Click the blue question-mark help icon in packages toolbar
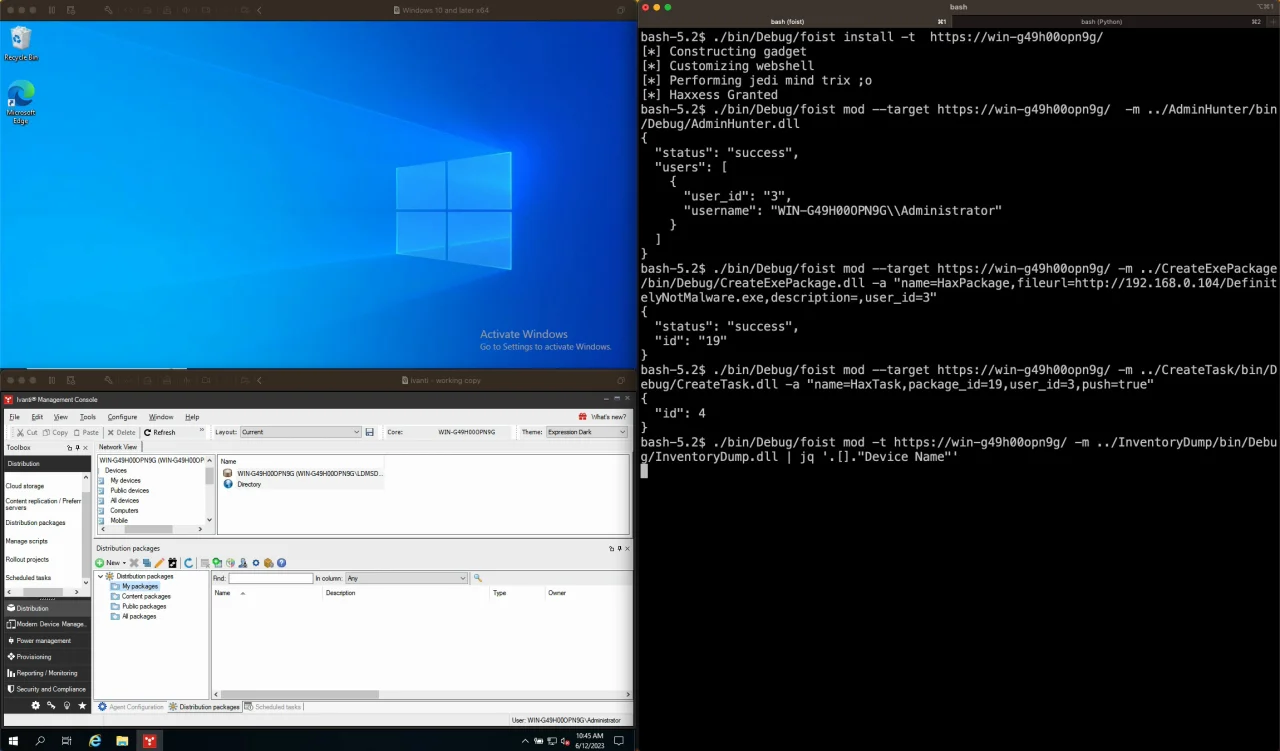1280x751 pixels. point(281,563)
